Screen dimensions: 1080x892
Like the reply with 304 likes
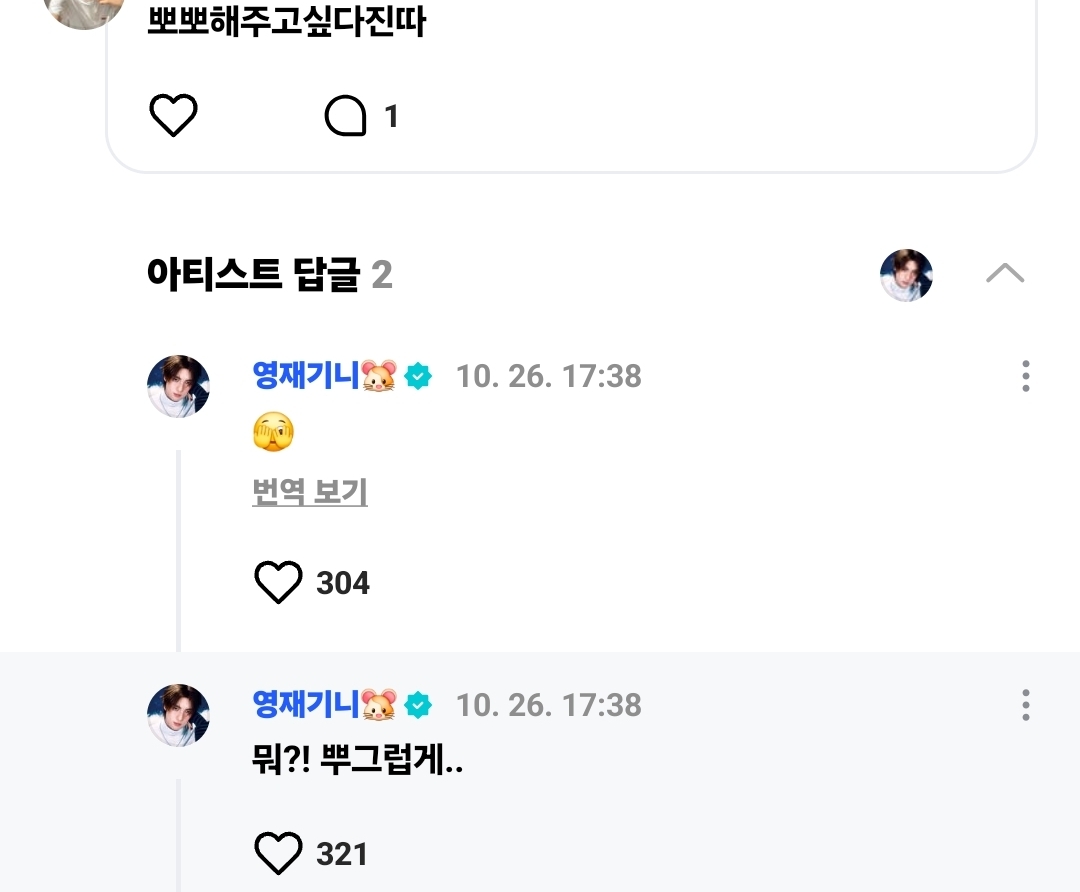(x=278, y=582)
